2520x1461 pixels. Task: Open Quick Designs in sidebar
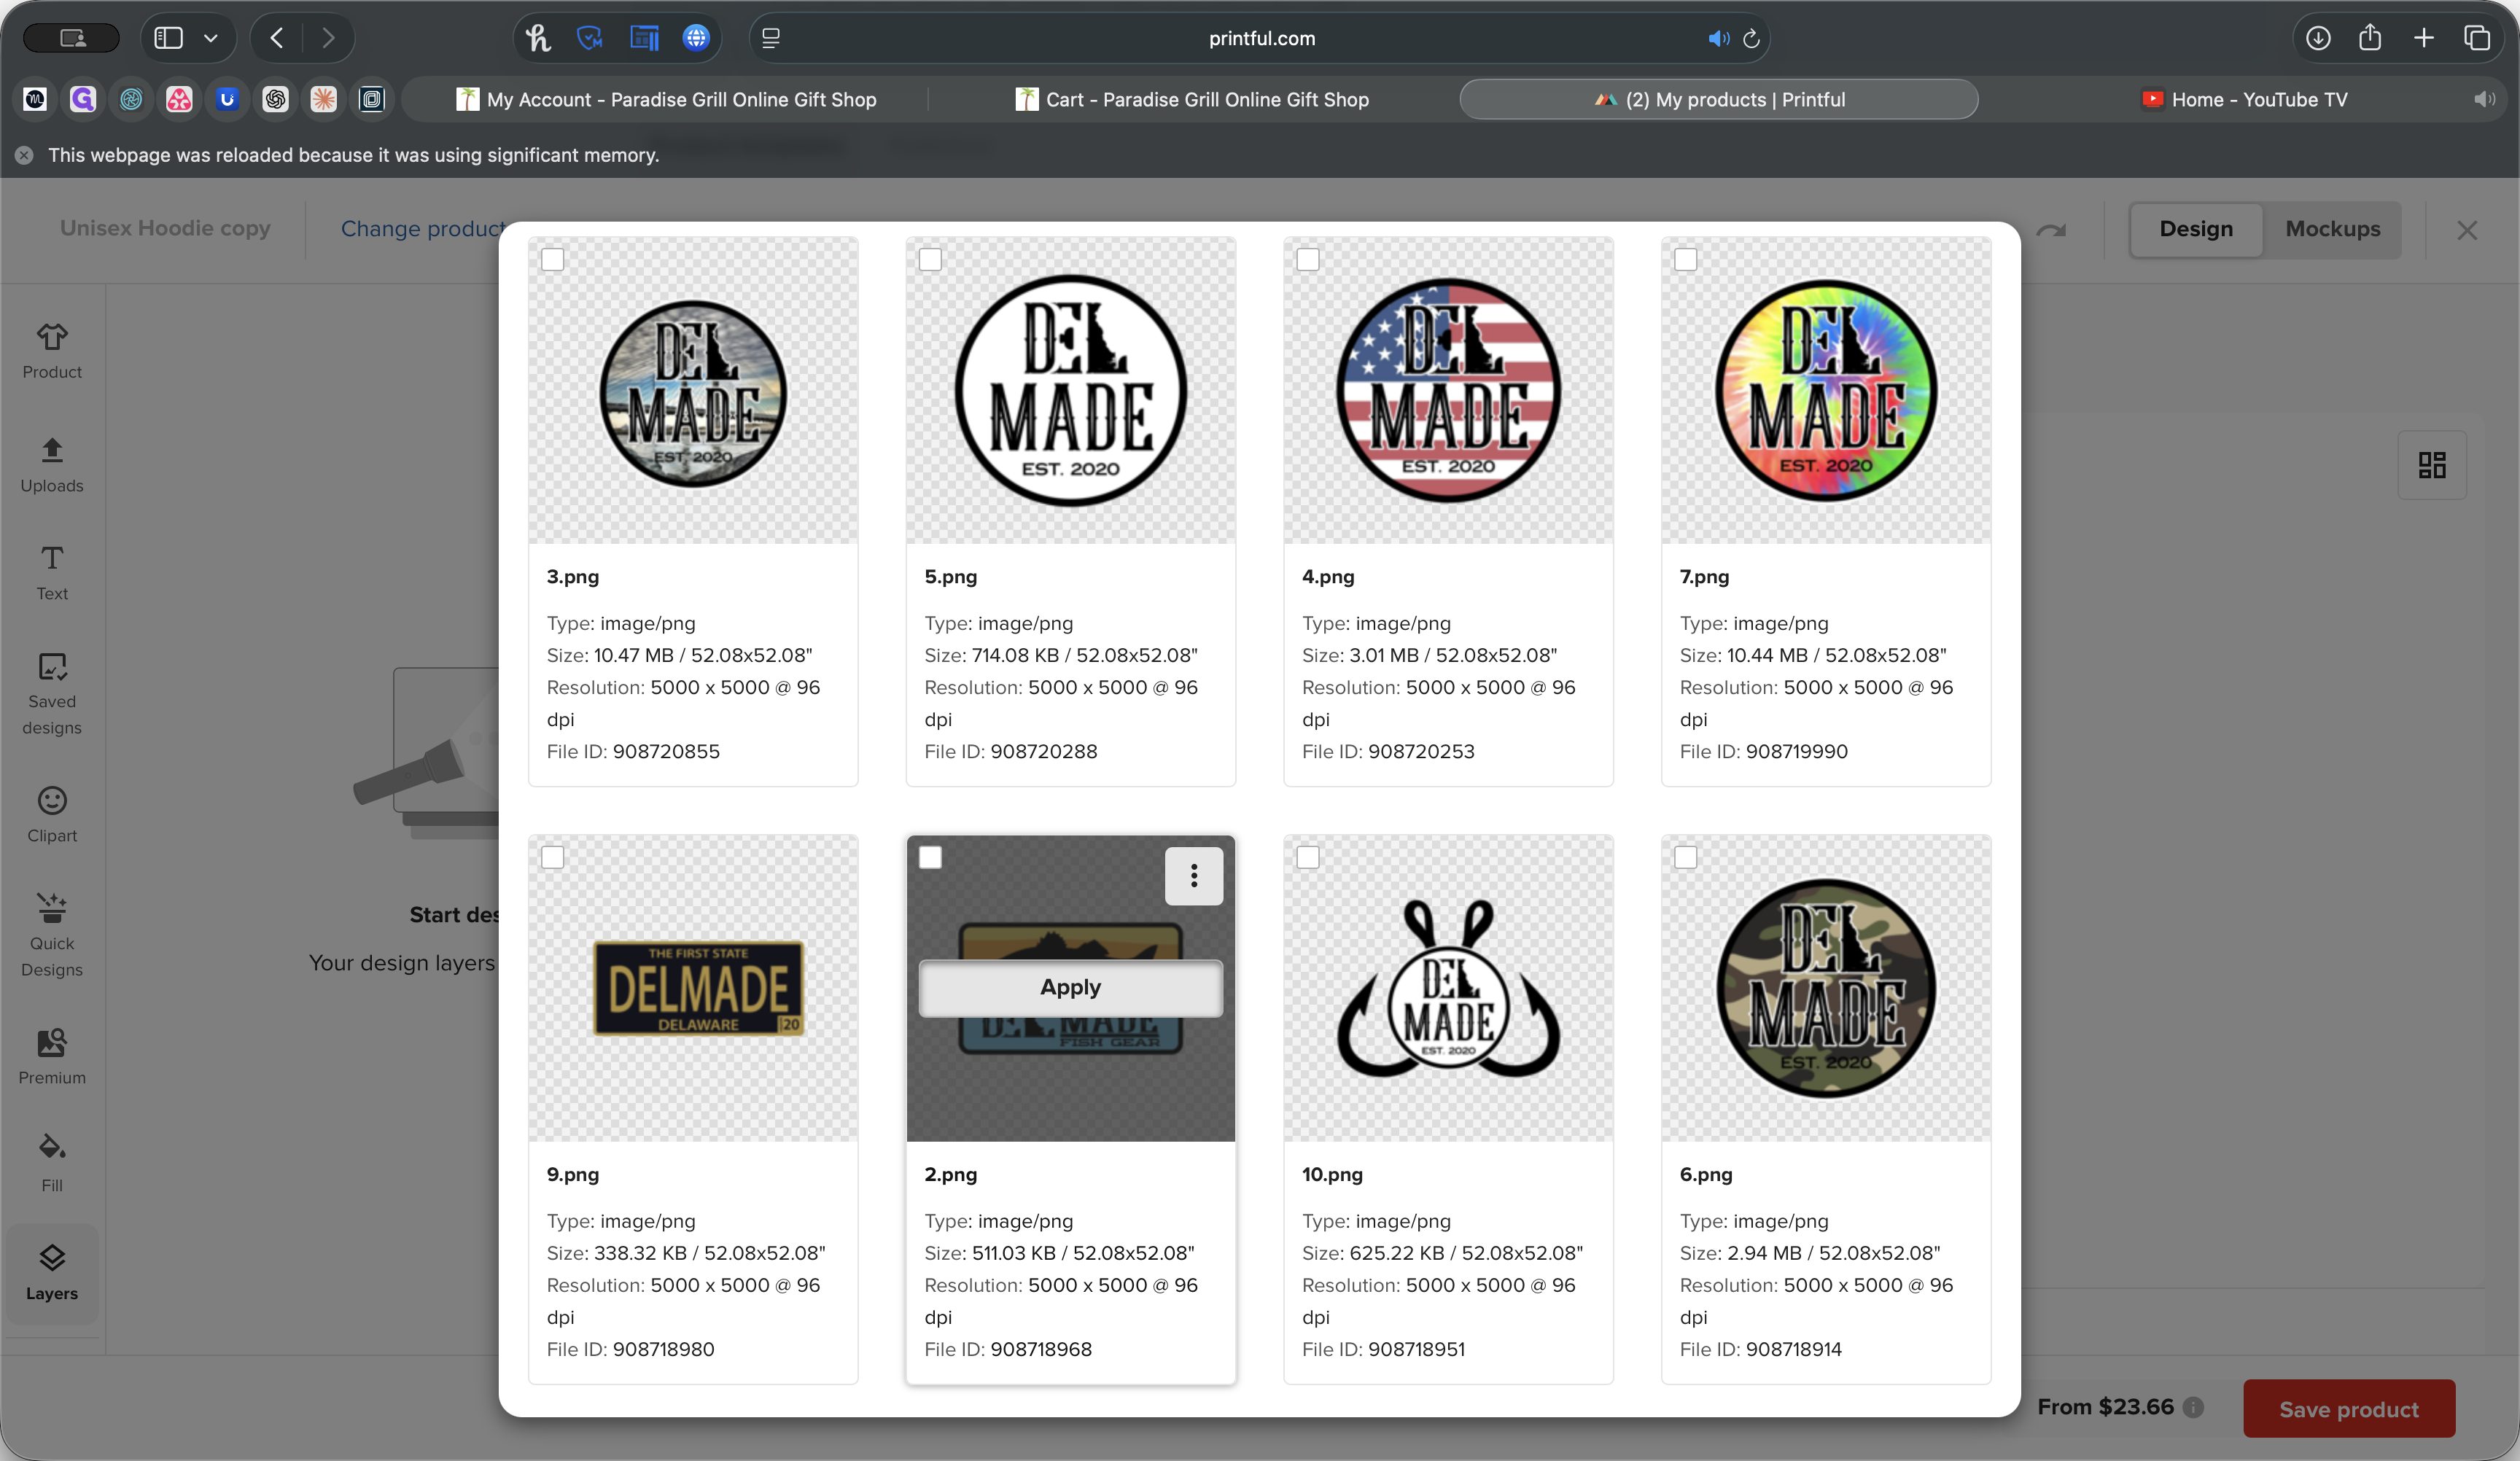tap(52, 934)
